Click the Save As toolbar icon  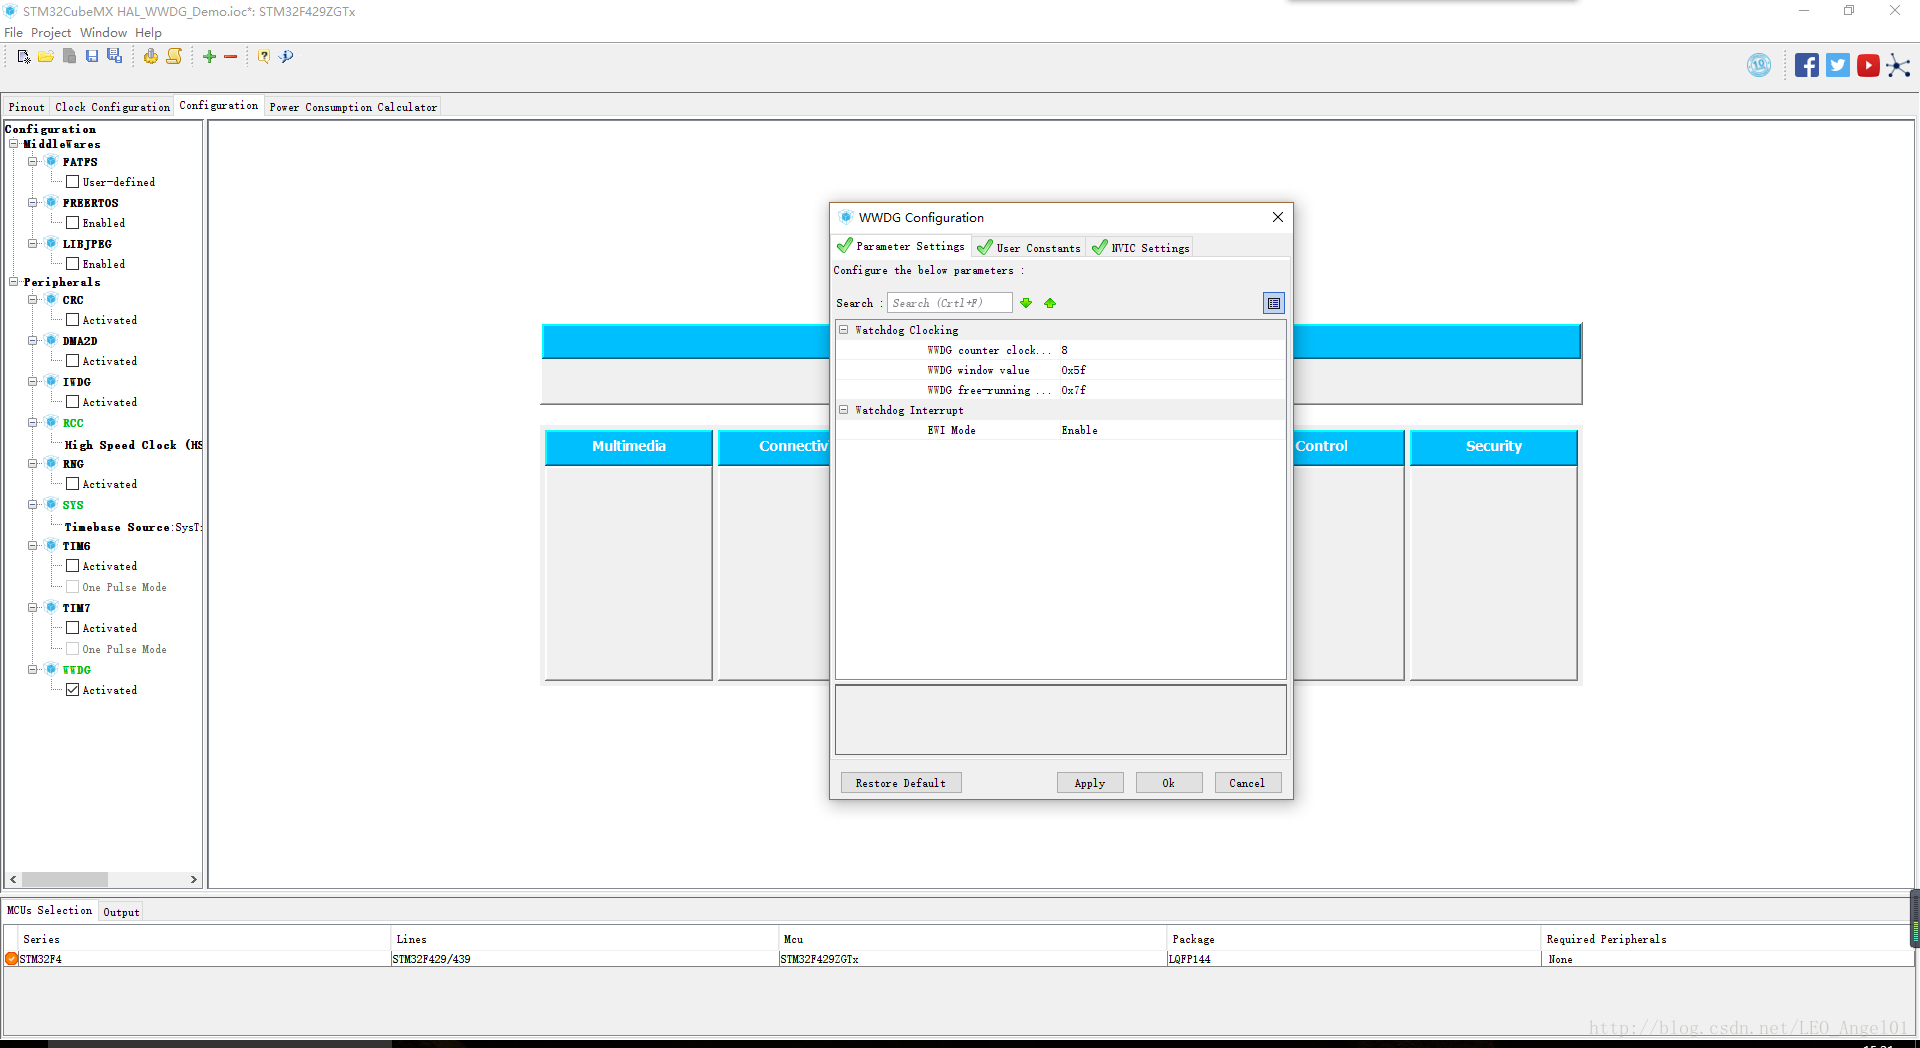point(115,57)
